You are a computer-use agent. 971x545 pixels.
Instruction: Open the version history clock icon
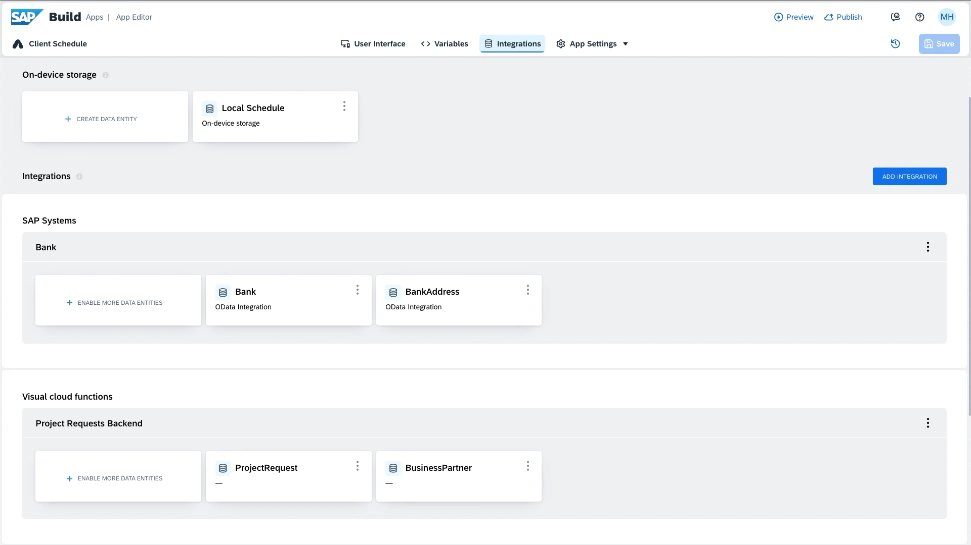click(895, 44)
